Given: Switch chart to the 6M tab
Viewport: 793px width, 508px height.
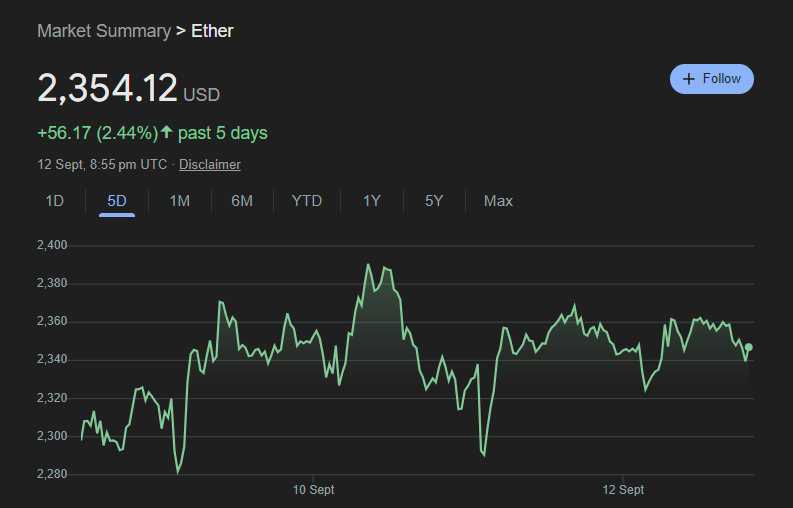Looking at the screenshot, I should [242, 201].
